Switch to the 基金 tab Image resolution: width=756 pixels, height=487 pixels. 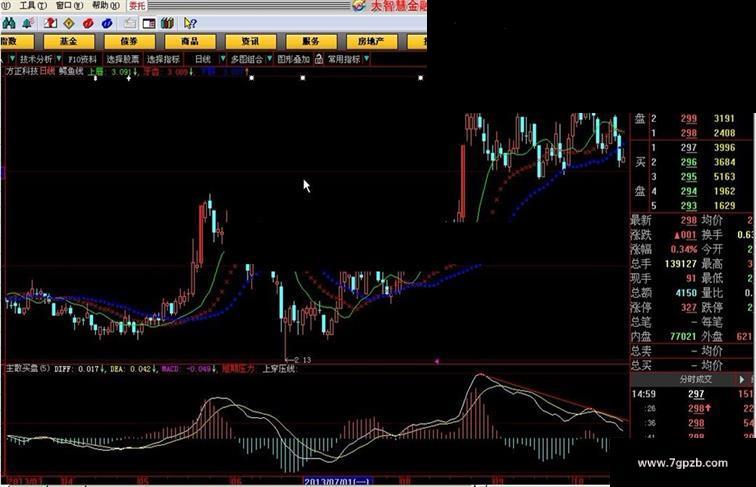[68, 41]
